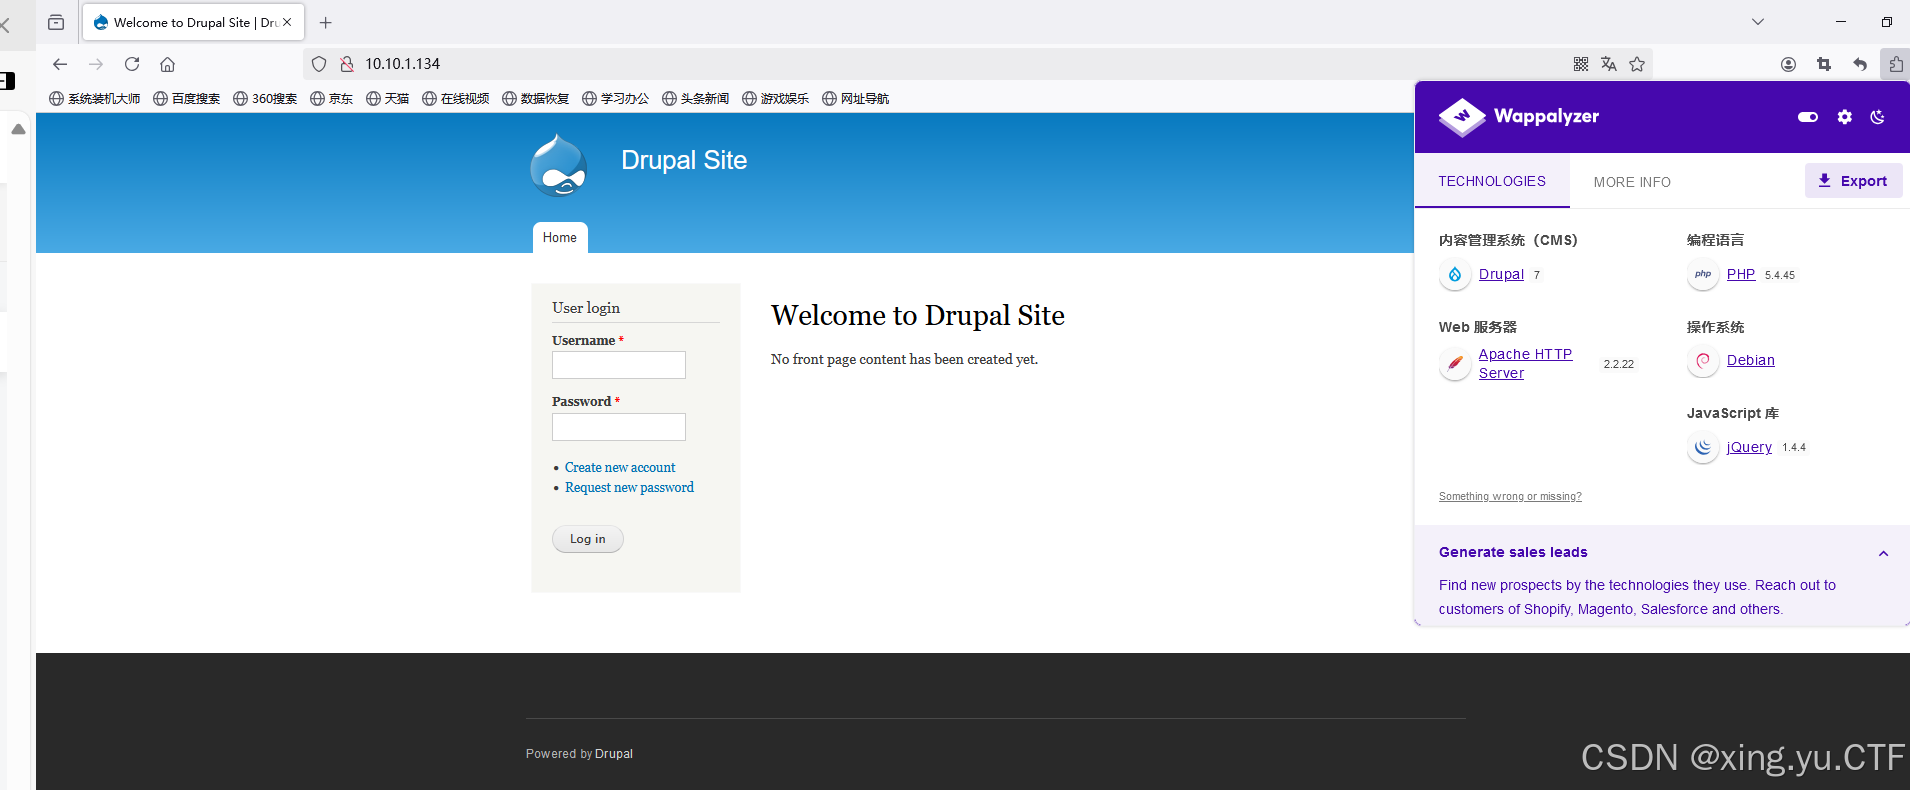The height and width of the screenshot is (790, 1910).
Task: Select the Welcome to Drupal Site browser tab
Action: point(194,22)
